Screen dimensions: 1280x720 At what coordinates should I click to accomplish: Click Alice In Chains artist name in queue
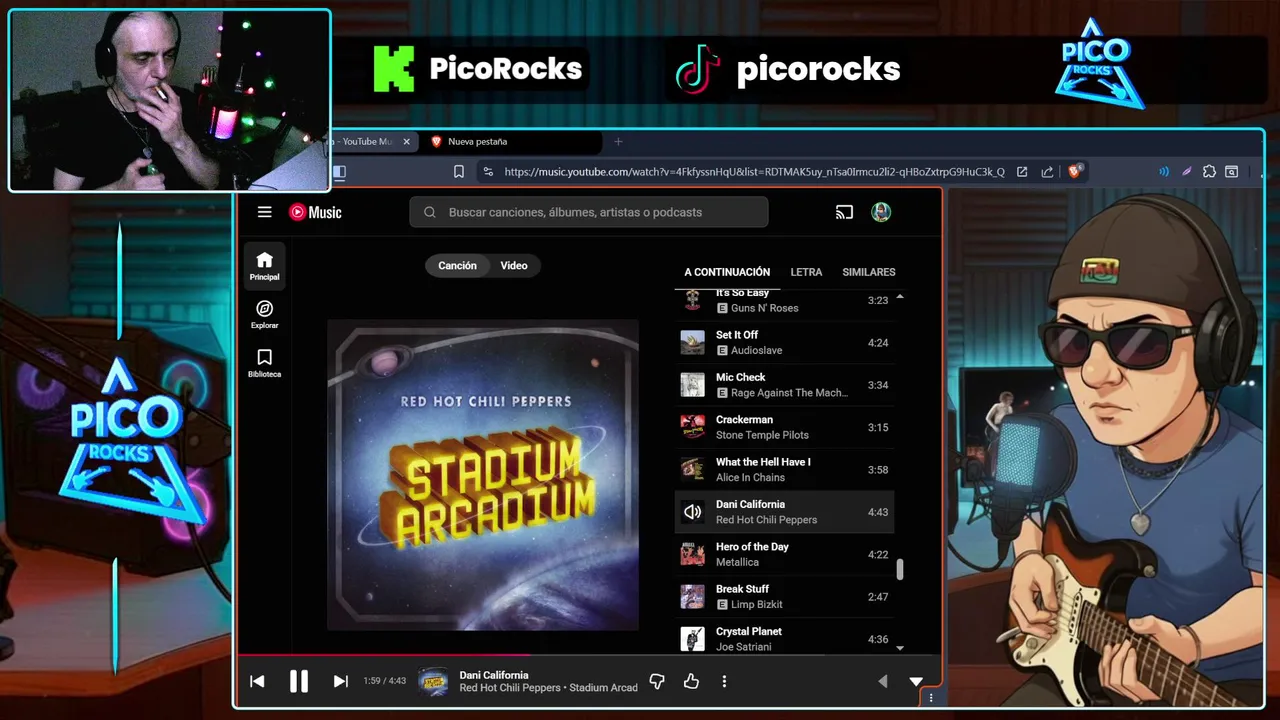pos(750,477)
